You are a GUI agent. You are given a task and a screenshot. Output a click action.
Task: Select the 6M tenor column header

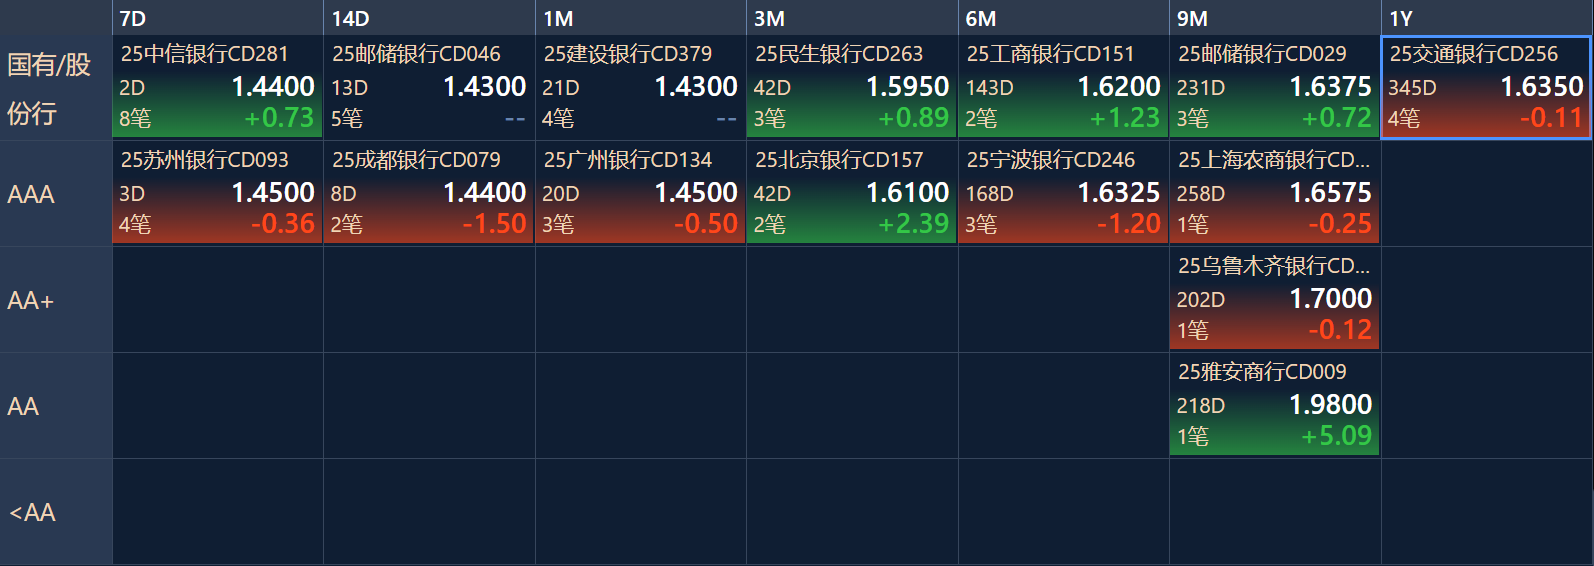[1063, 18]
